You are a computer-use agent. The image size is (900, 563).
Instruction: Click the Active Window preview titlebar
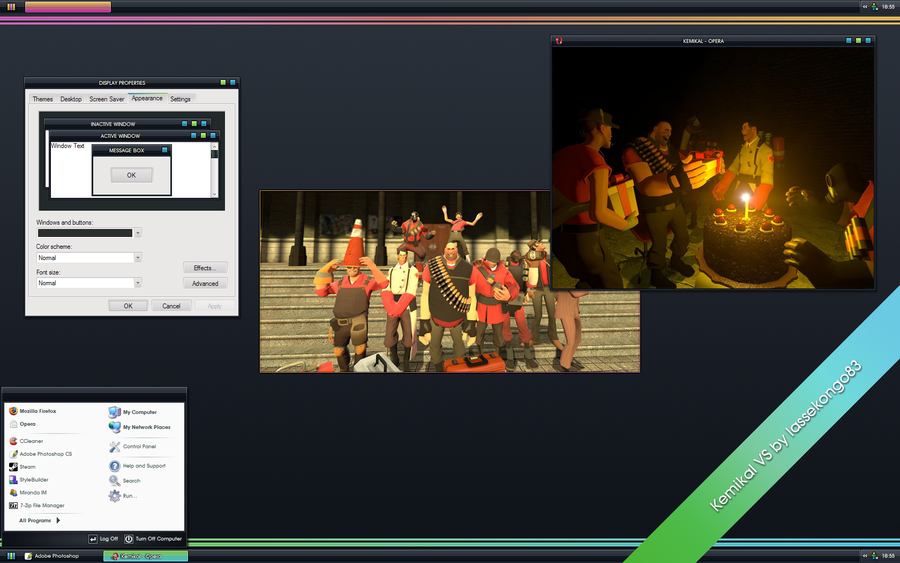tap(133, 135)
